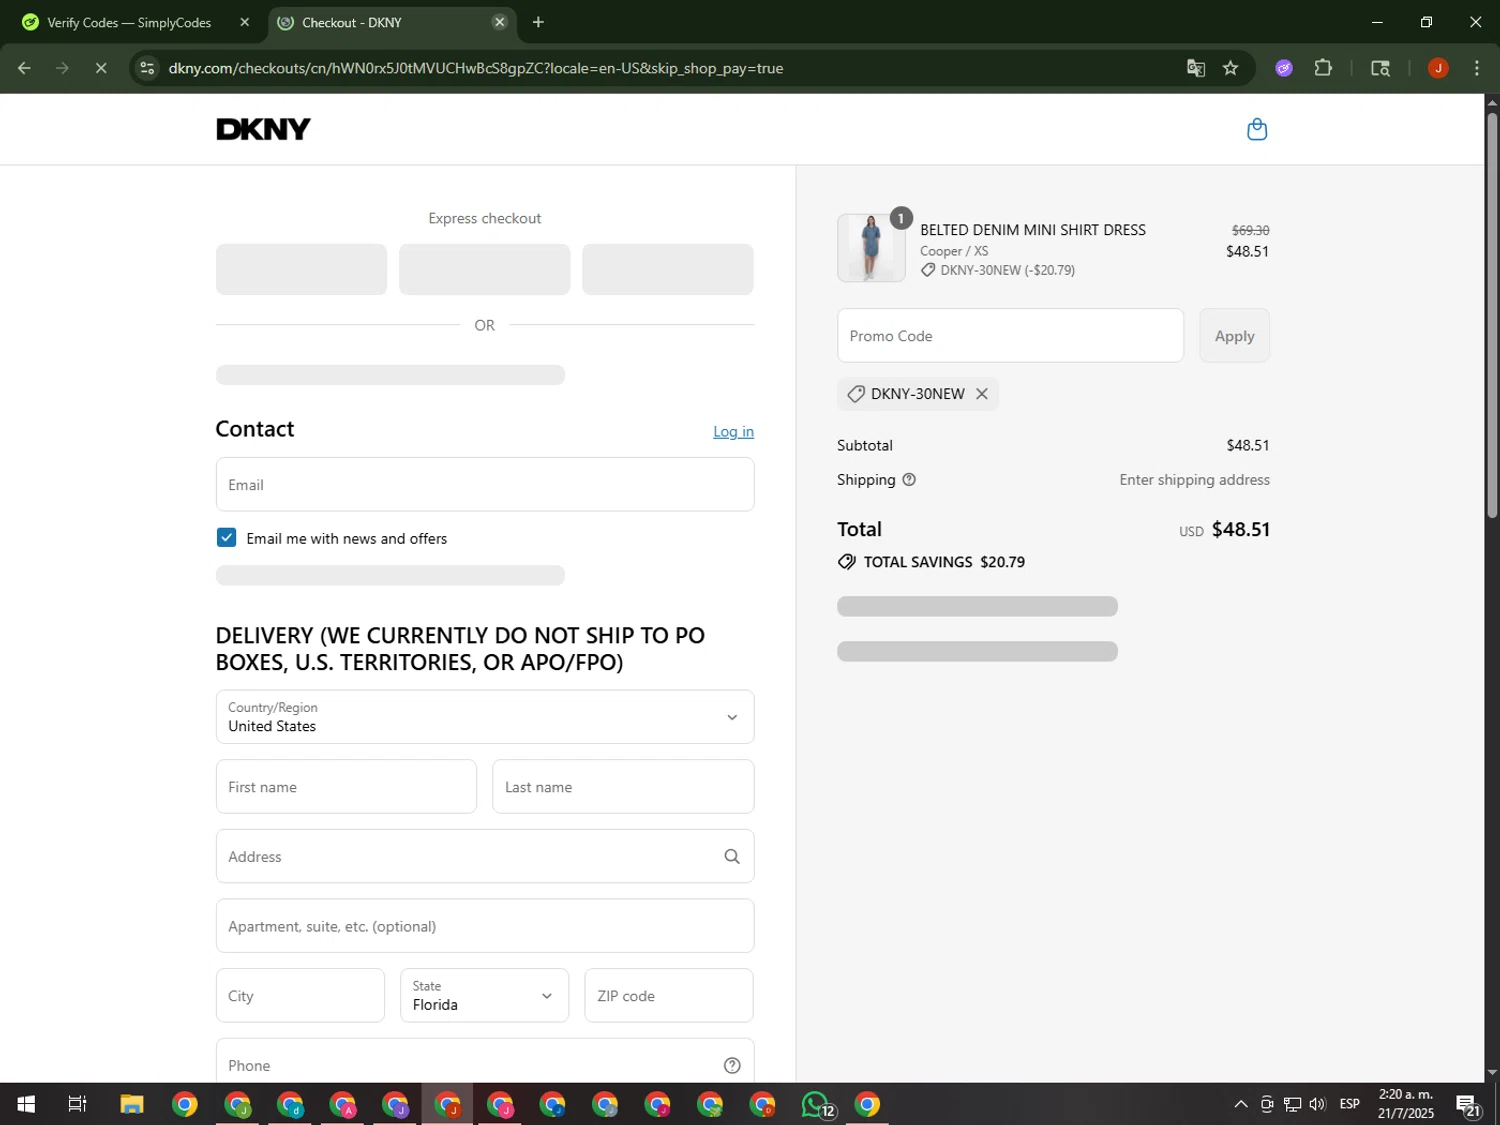Show hidden system tray icons
Screen dimensions: 1500x1125
point(1240,1104)
